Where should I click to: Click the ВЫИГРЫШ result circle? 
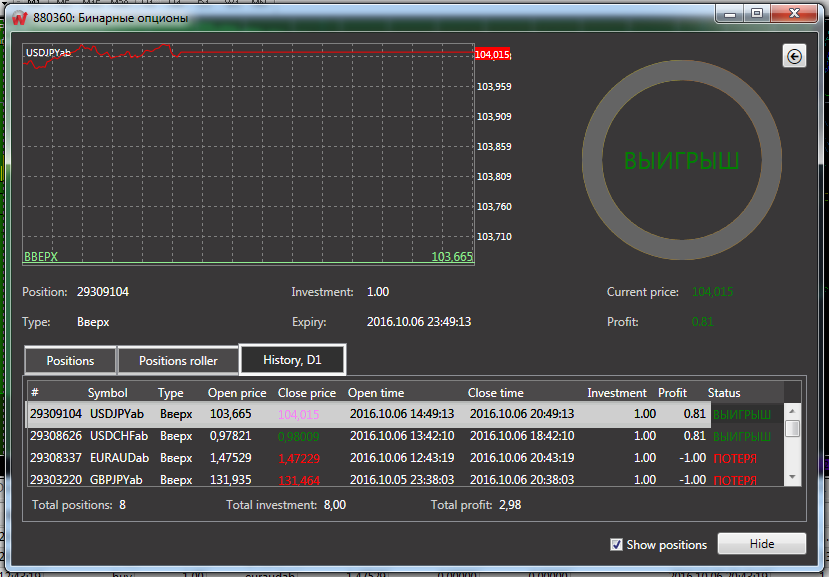coord(682,161)
